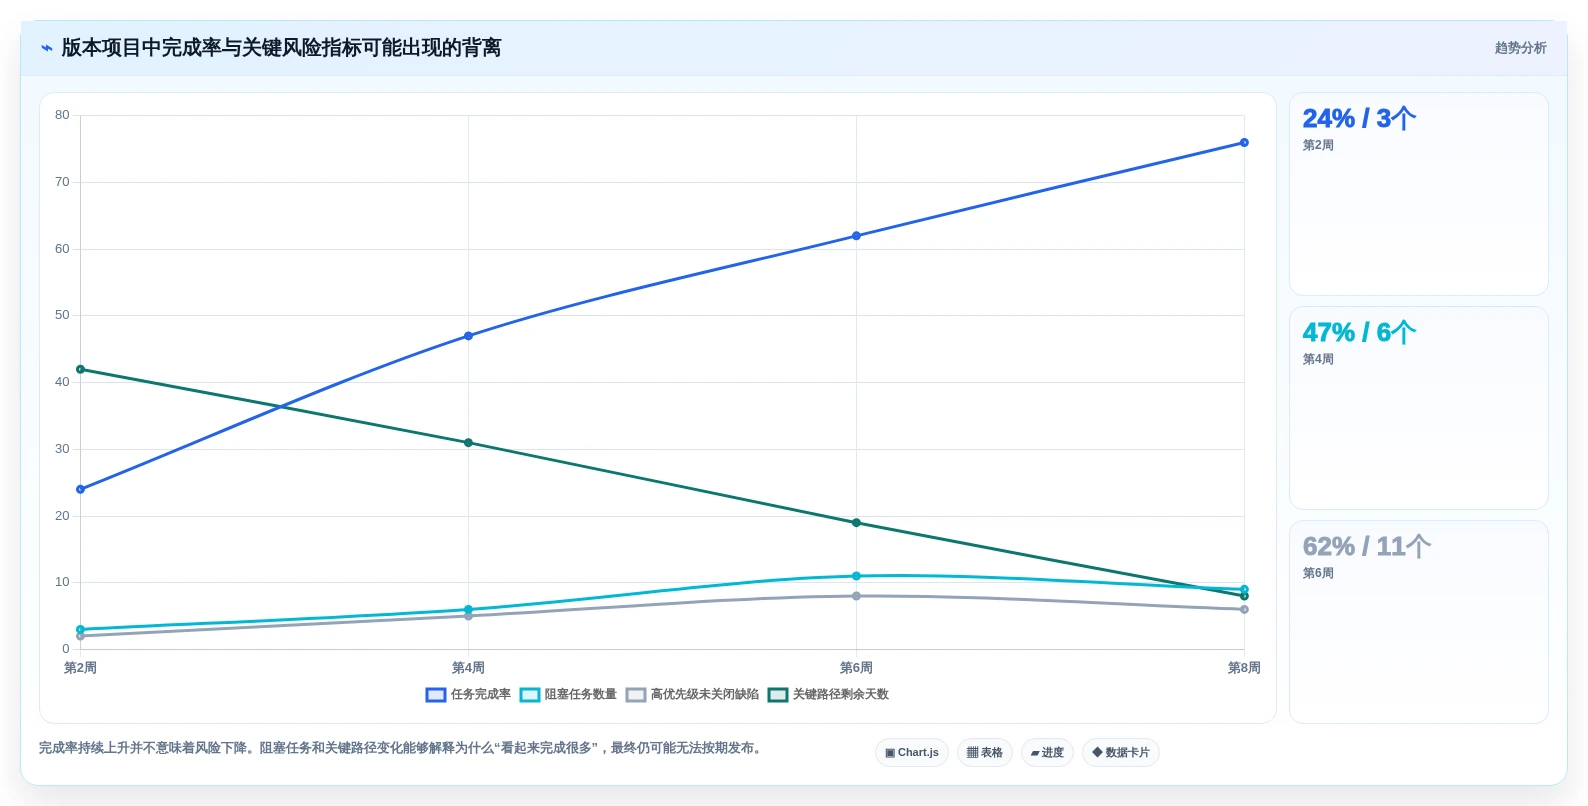Click the lightning icon beside the title

coord(47,48)
